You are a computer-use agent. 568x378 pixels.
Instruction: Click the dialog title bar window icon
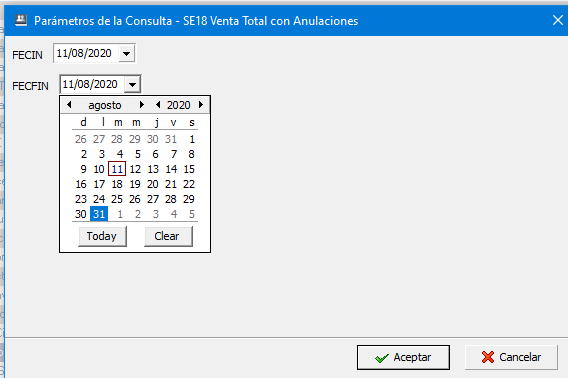pyautogui.click(x=21, y=20)
